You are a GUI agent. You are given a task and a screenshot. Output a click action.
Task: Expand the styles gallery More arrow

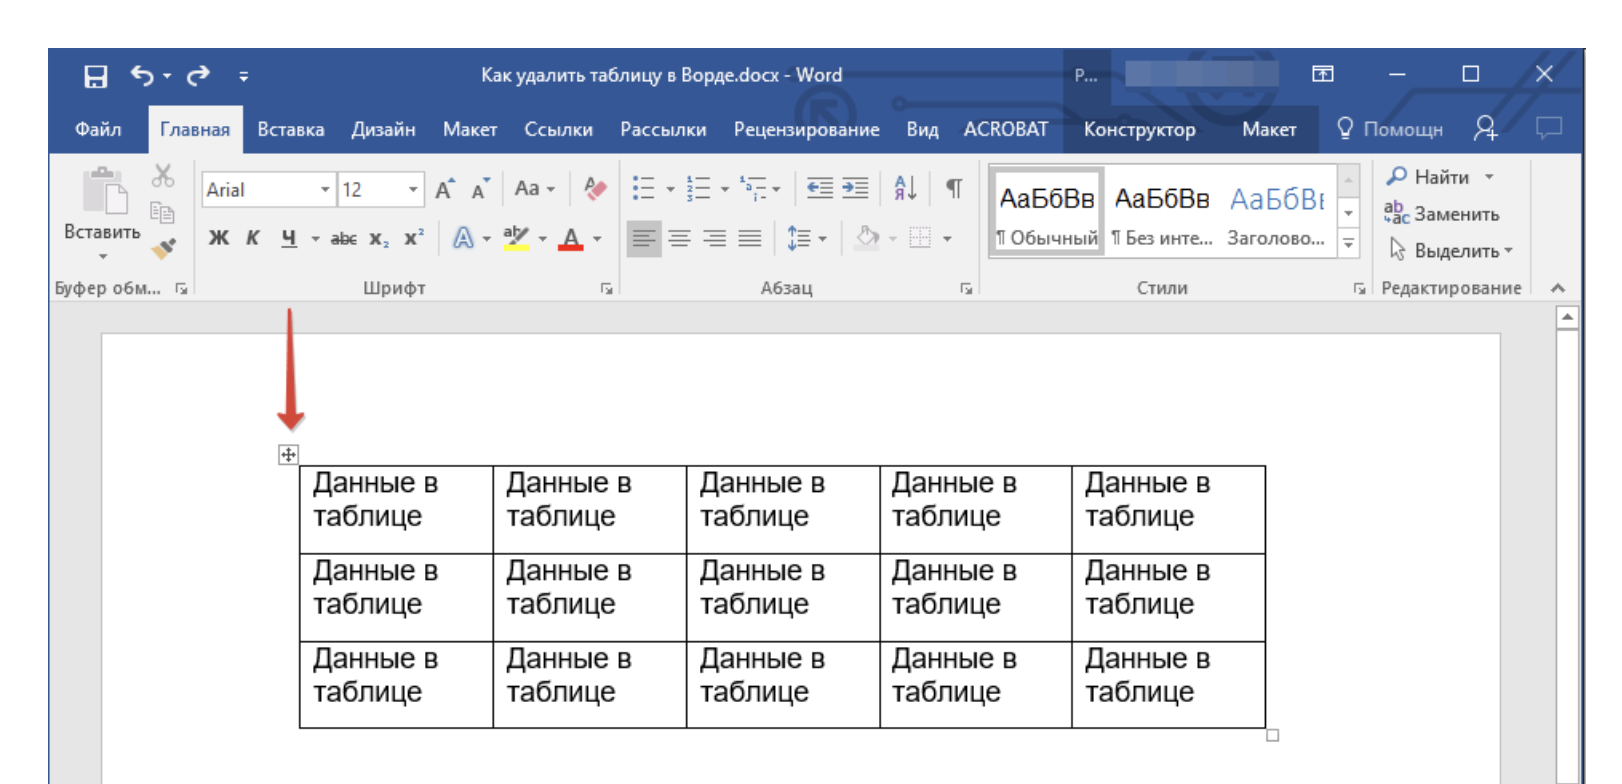[1349, 243]
